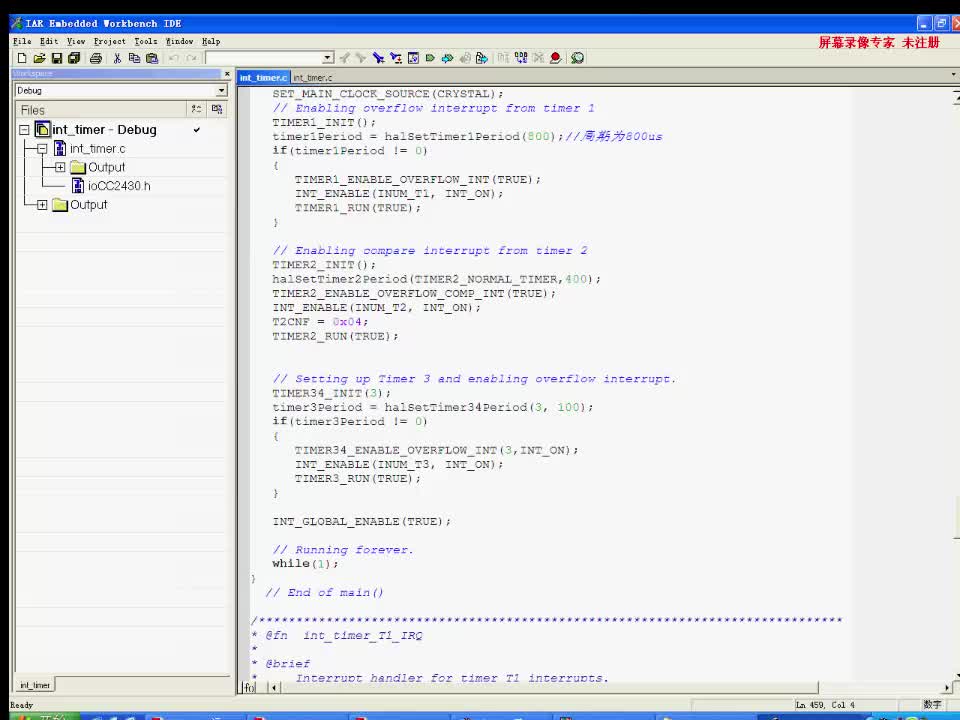Click the // End of main() comment

point(324,593)
